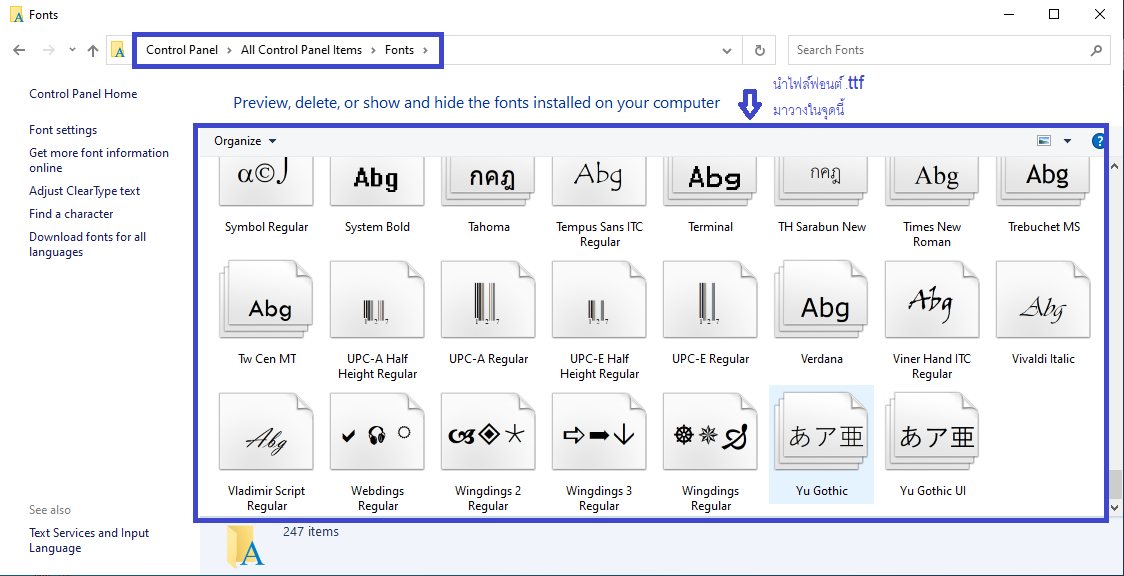This screenshot has height=576, width=1124.
Task: Expand the chevron after All Control Panel Items
Action: 373,50
